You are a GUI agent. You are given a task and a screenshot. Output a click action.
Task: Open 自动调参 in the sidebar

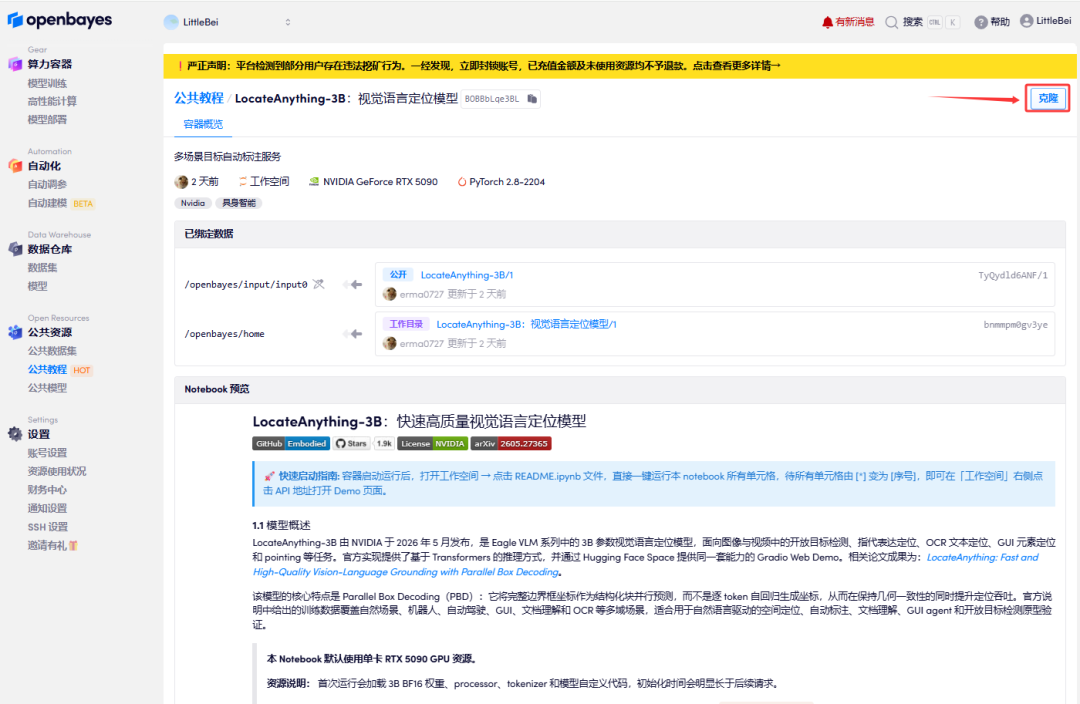tap(47, 184)
